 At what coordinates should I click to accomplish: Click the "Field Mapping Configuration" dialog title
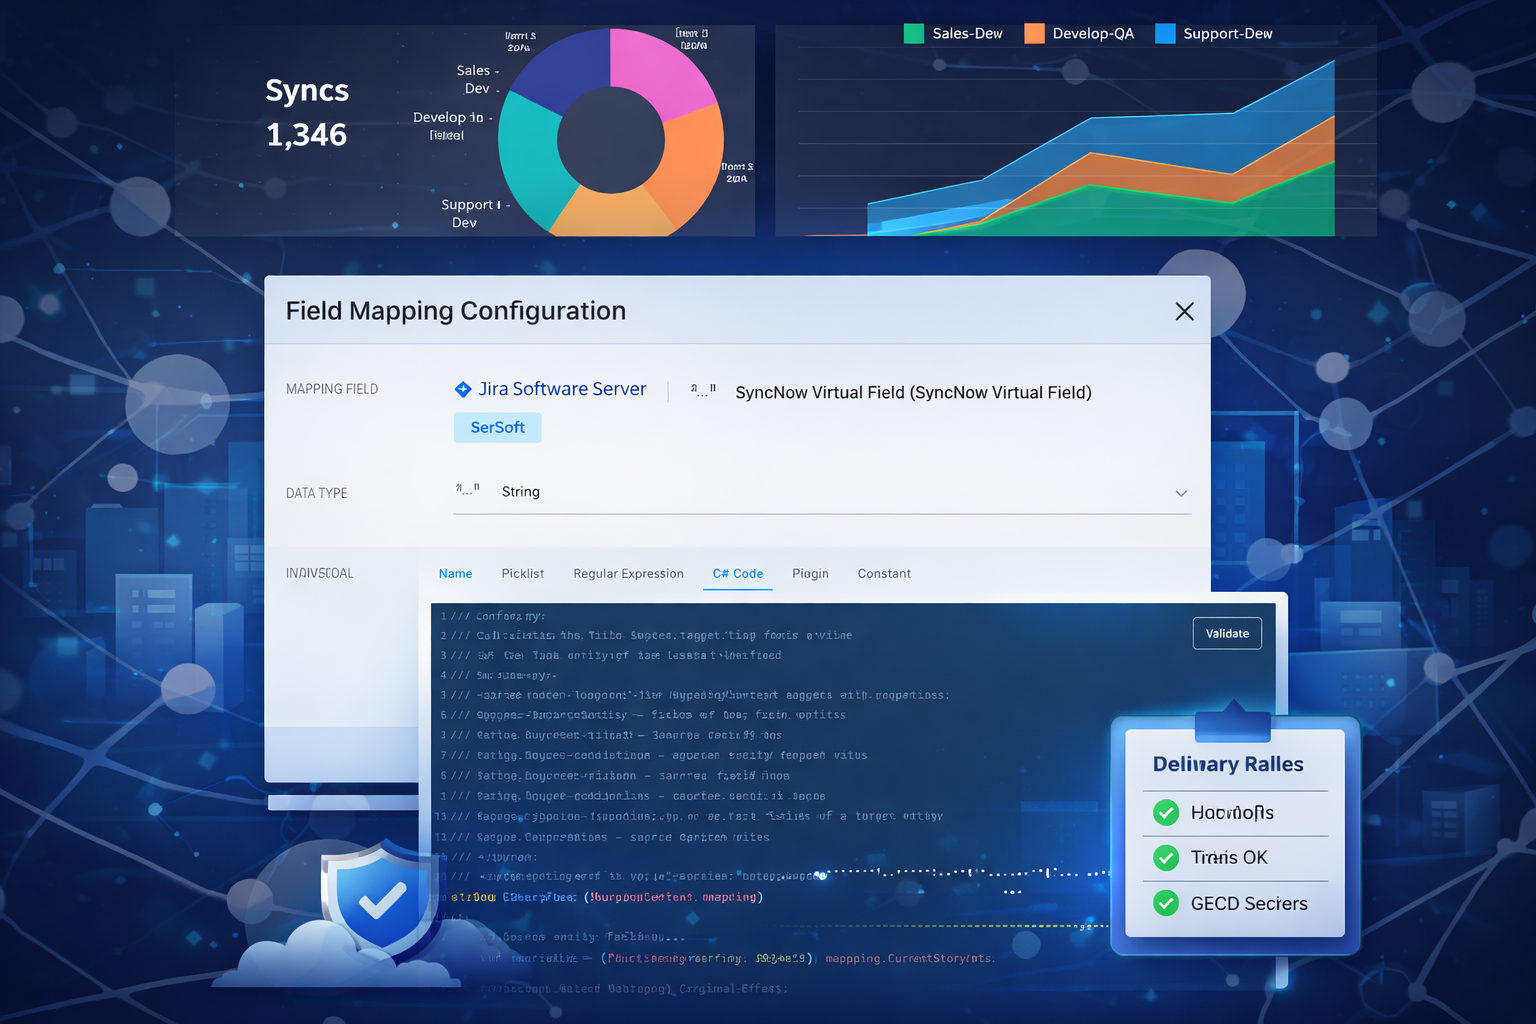tap(456, 311)
